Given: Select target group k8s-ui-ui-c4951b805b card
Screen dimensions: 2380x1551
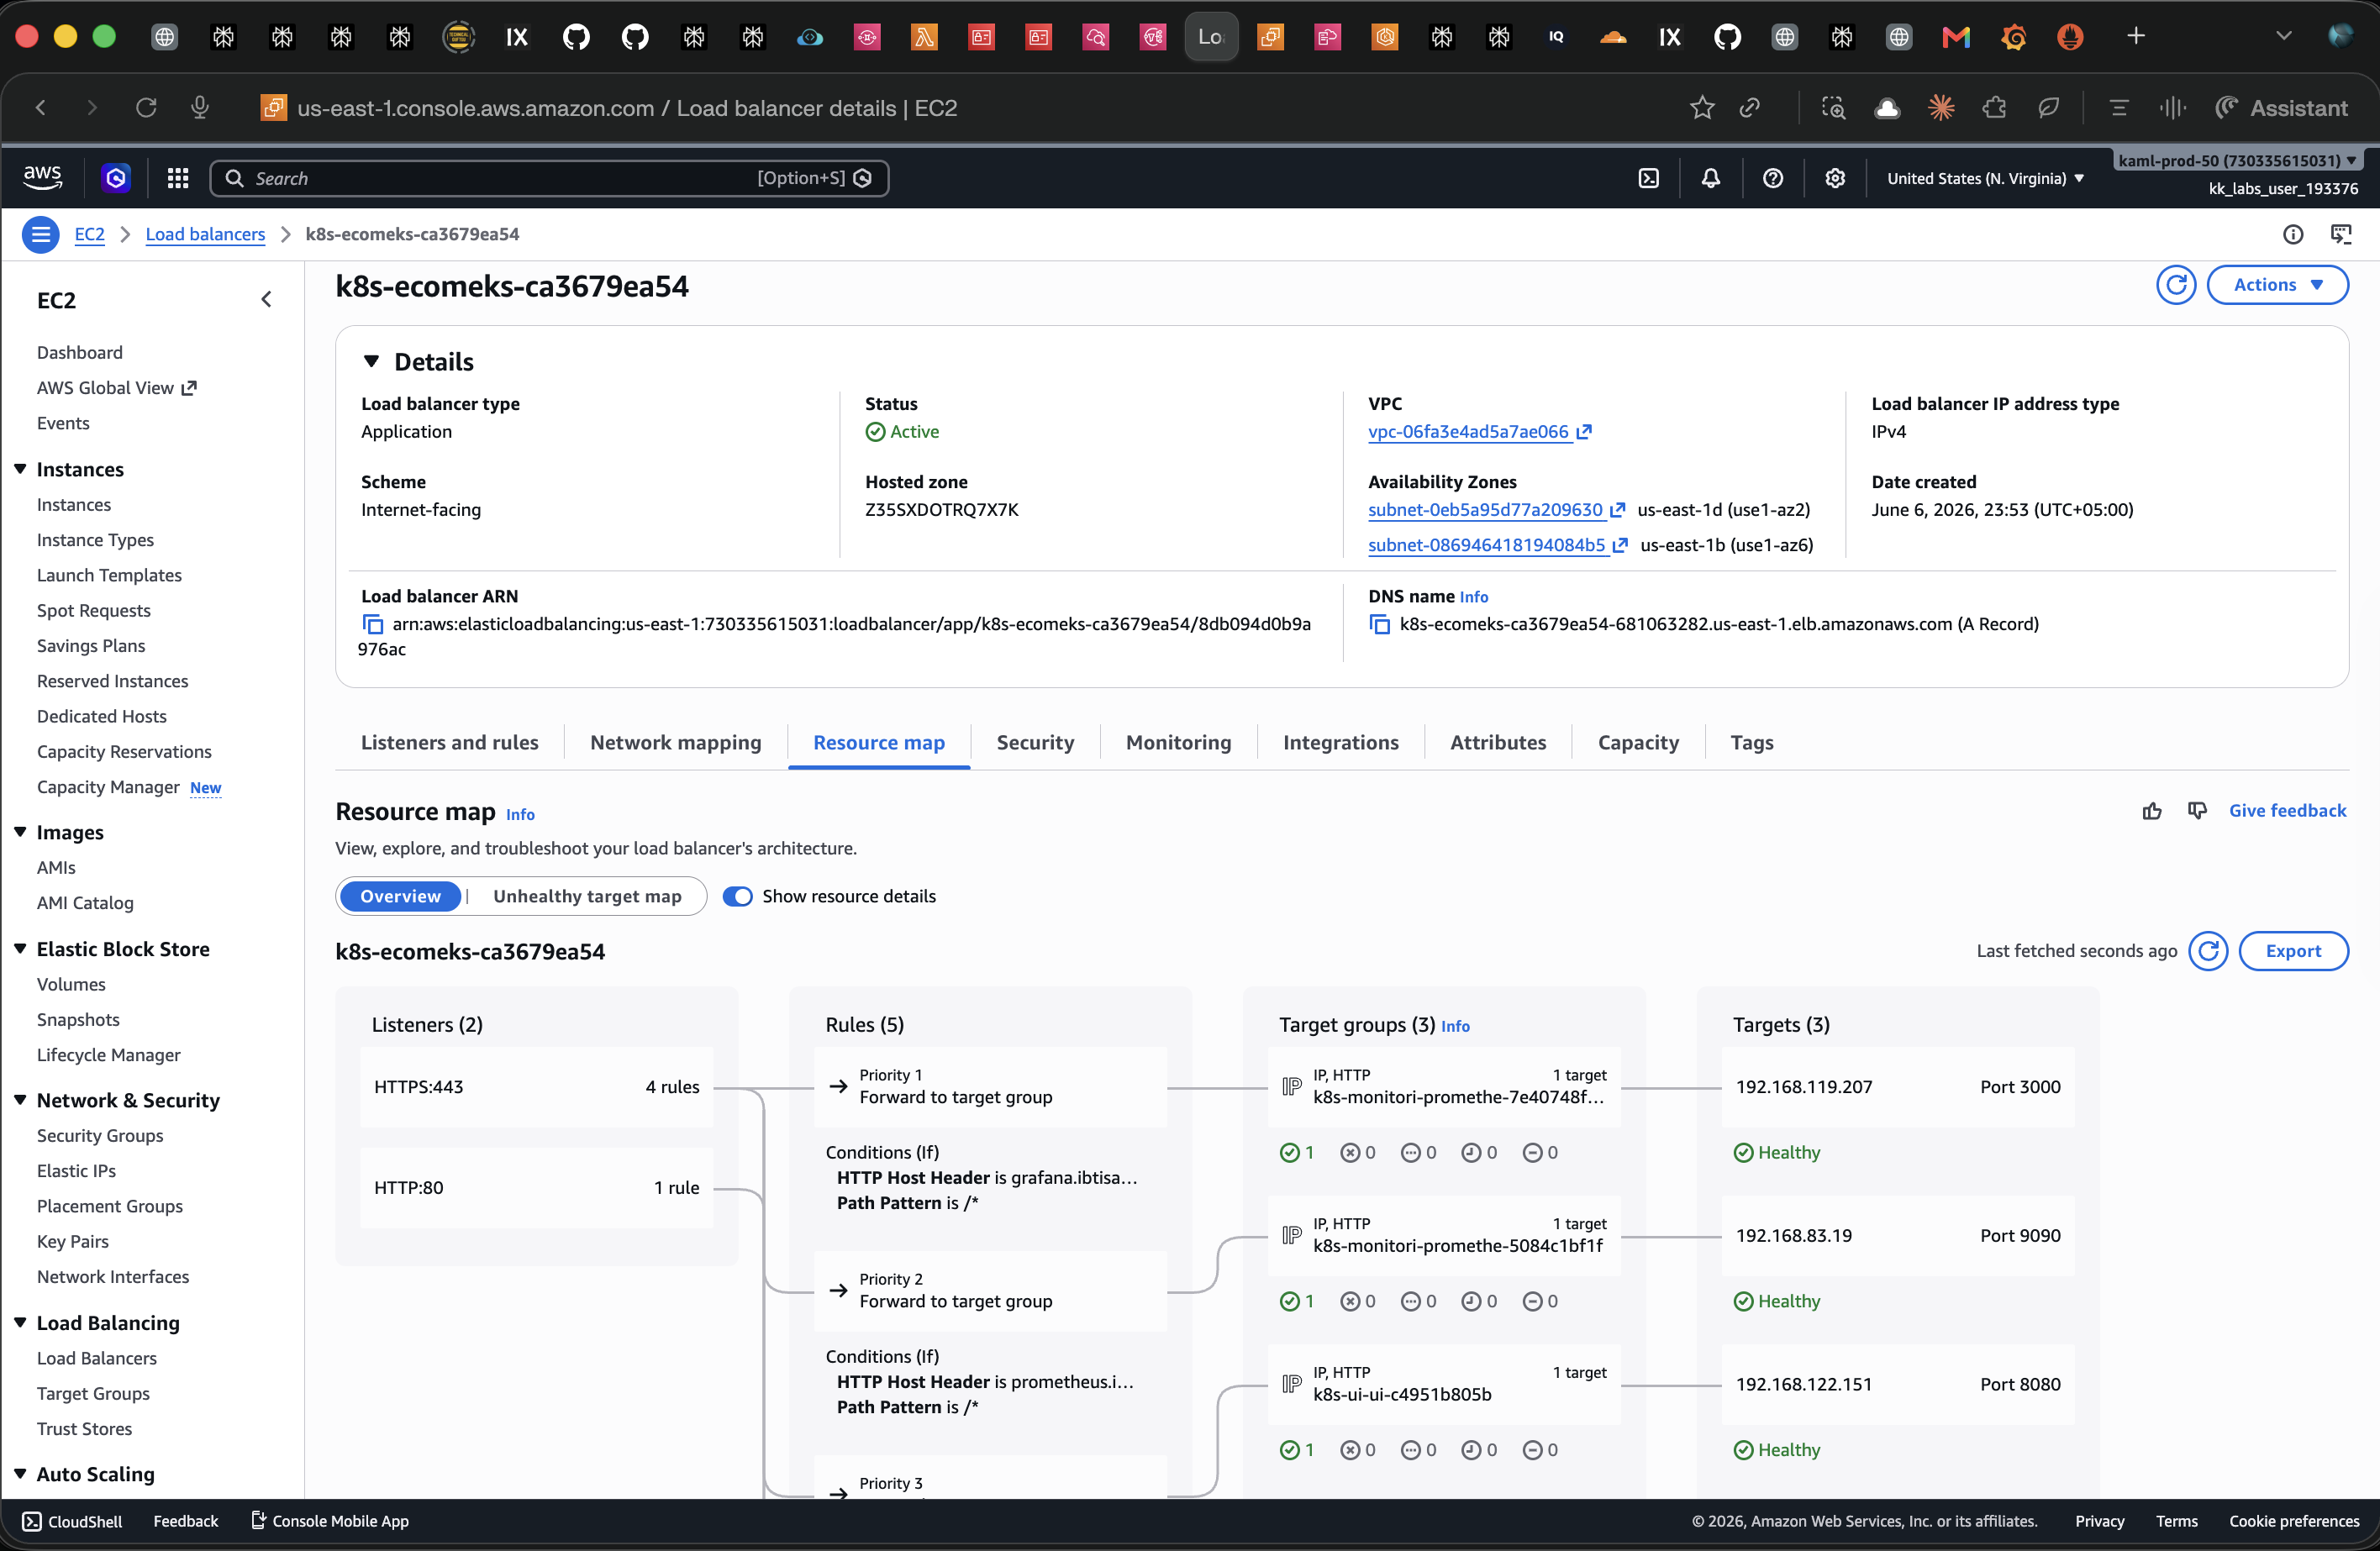Looking at the screenshot, I should pos(1443,1385).
